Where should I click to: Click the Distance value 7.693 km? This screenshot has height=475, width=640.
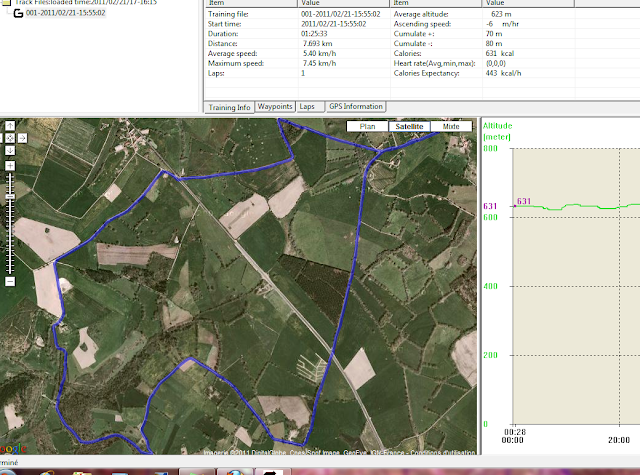(318, 43)
